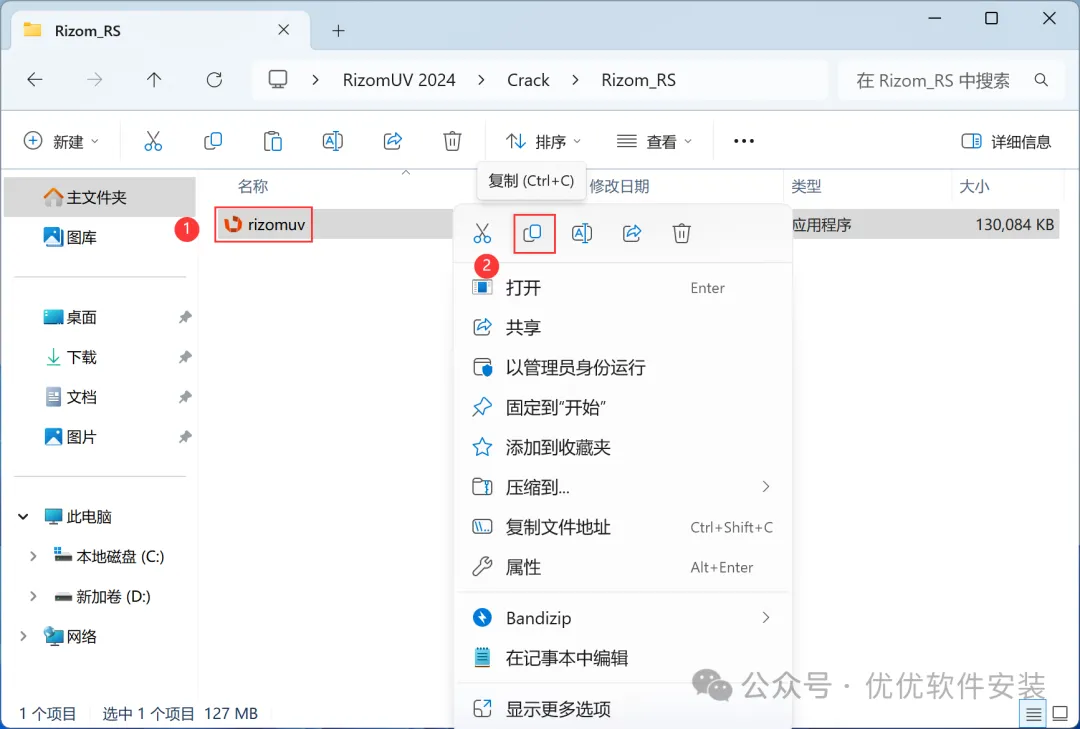Click the Share icon in the toolbar
This screenshot has height=729, width=1080.
coord(393,141)
